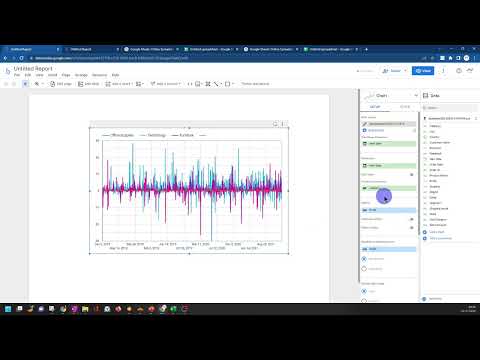Click the chart header icon left of the dots
Image resolution: width=480 pixels, height=360 pixels.
[275, 124]
